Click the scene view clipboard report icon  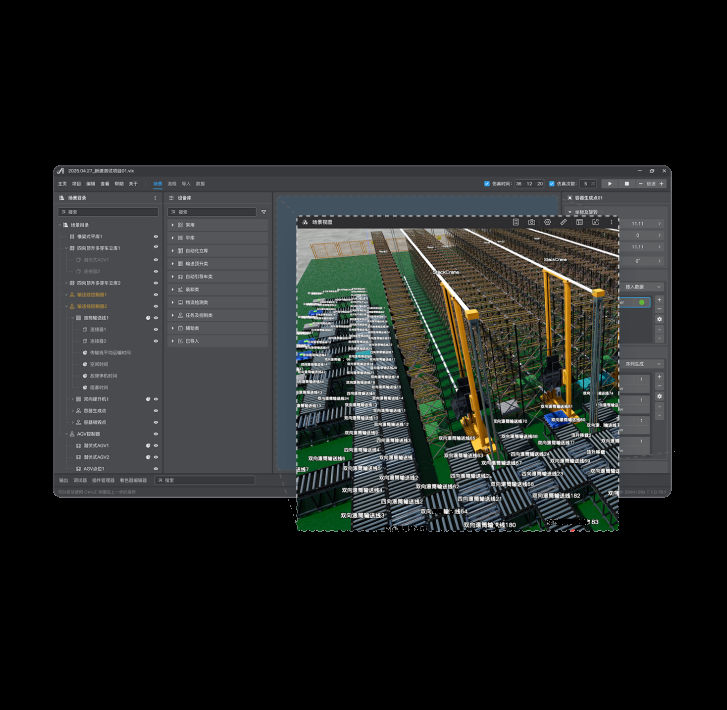point(516,222)
